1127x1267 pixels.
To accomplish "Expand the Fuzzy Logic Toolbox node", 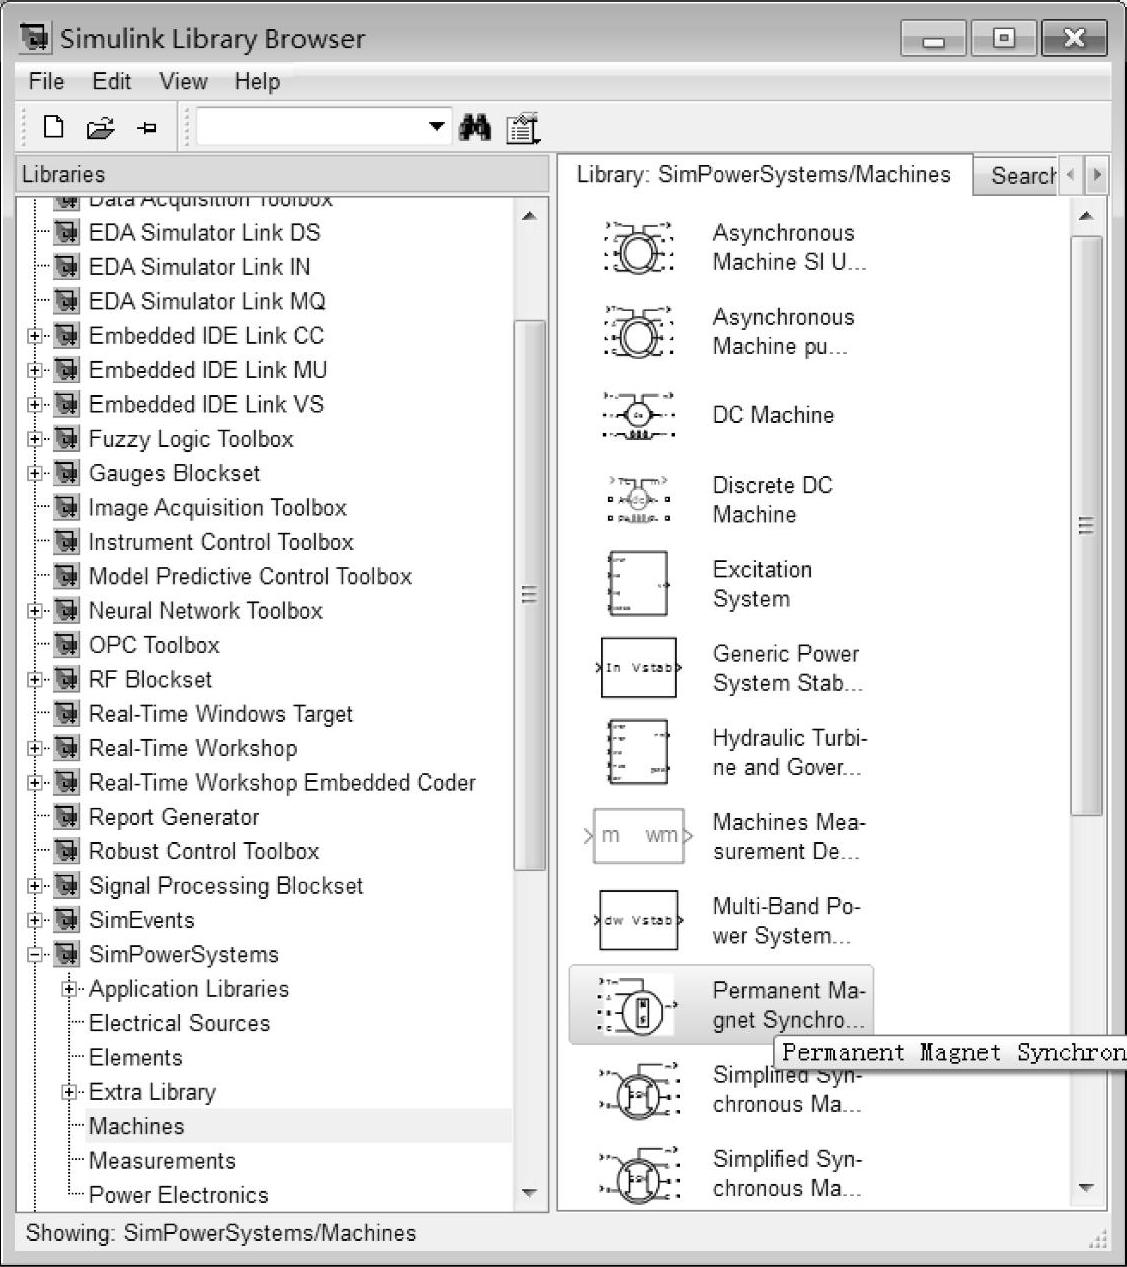I will point(35,439).
